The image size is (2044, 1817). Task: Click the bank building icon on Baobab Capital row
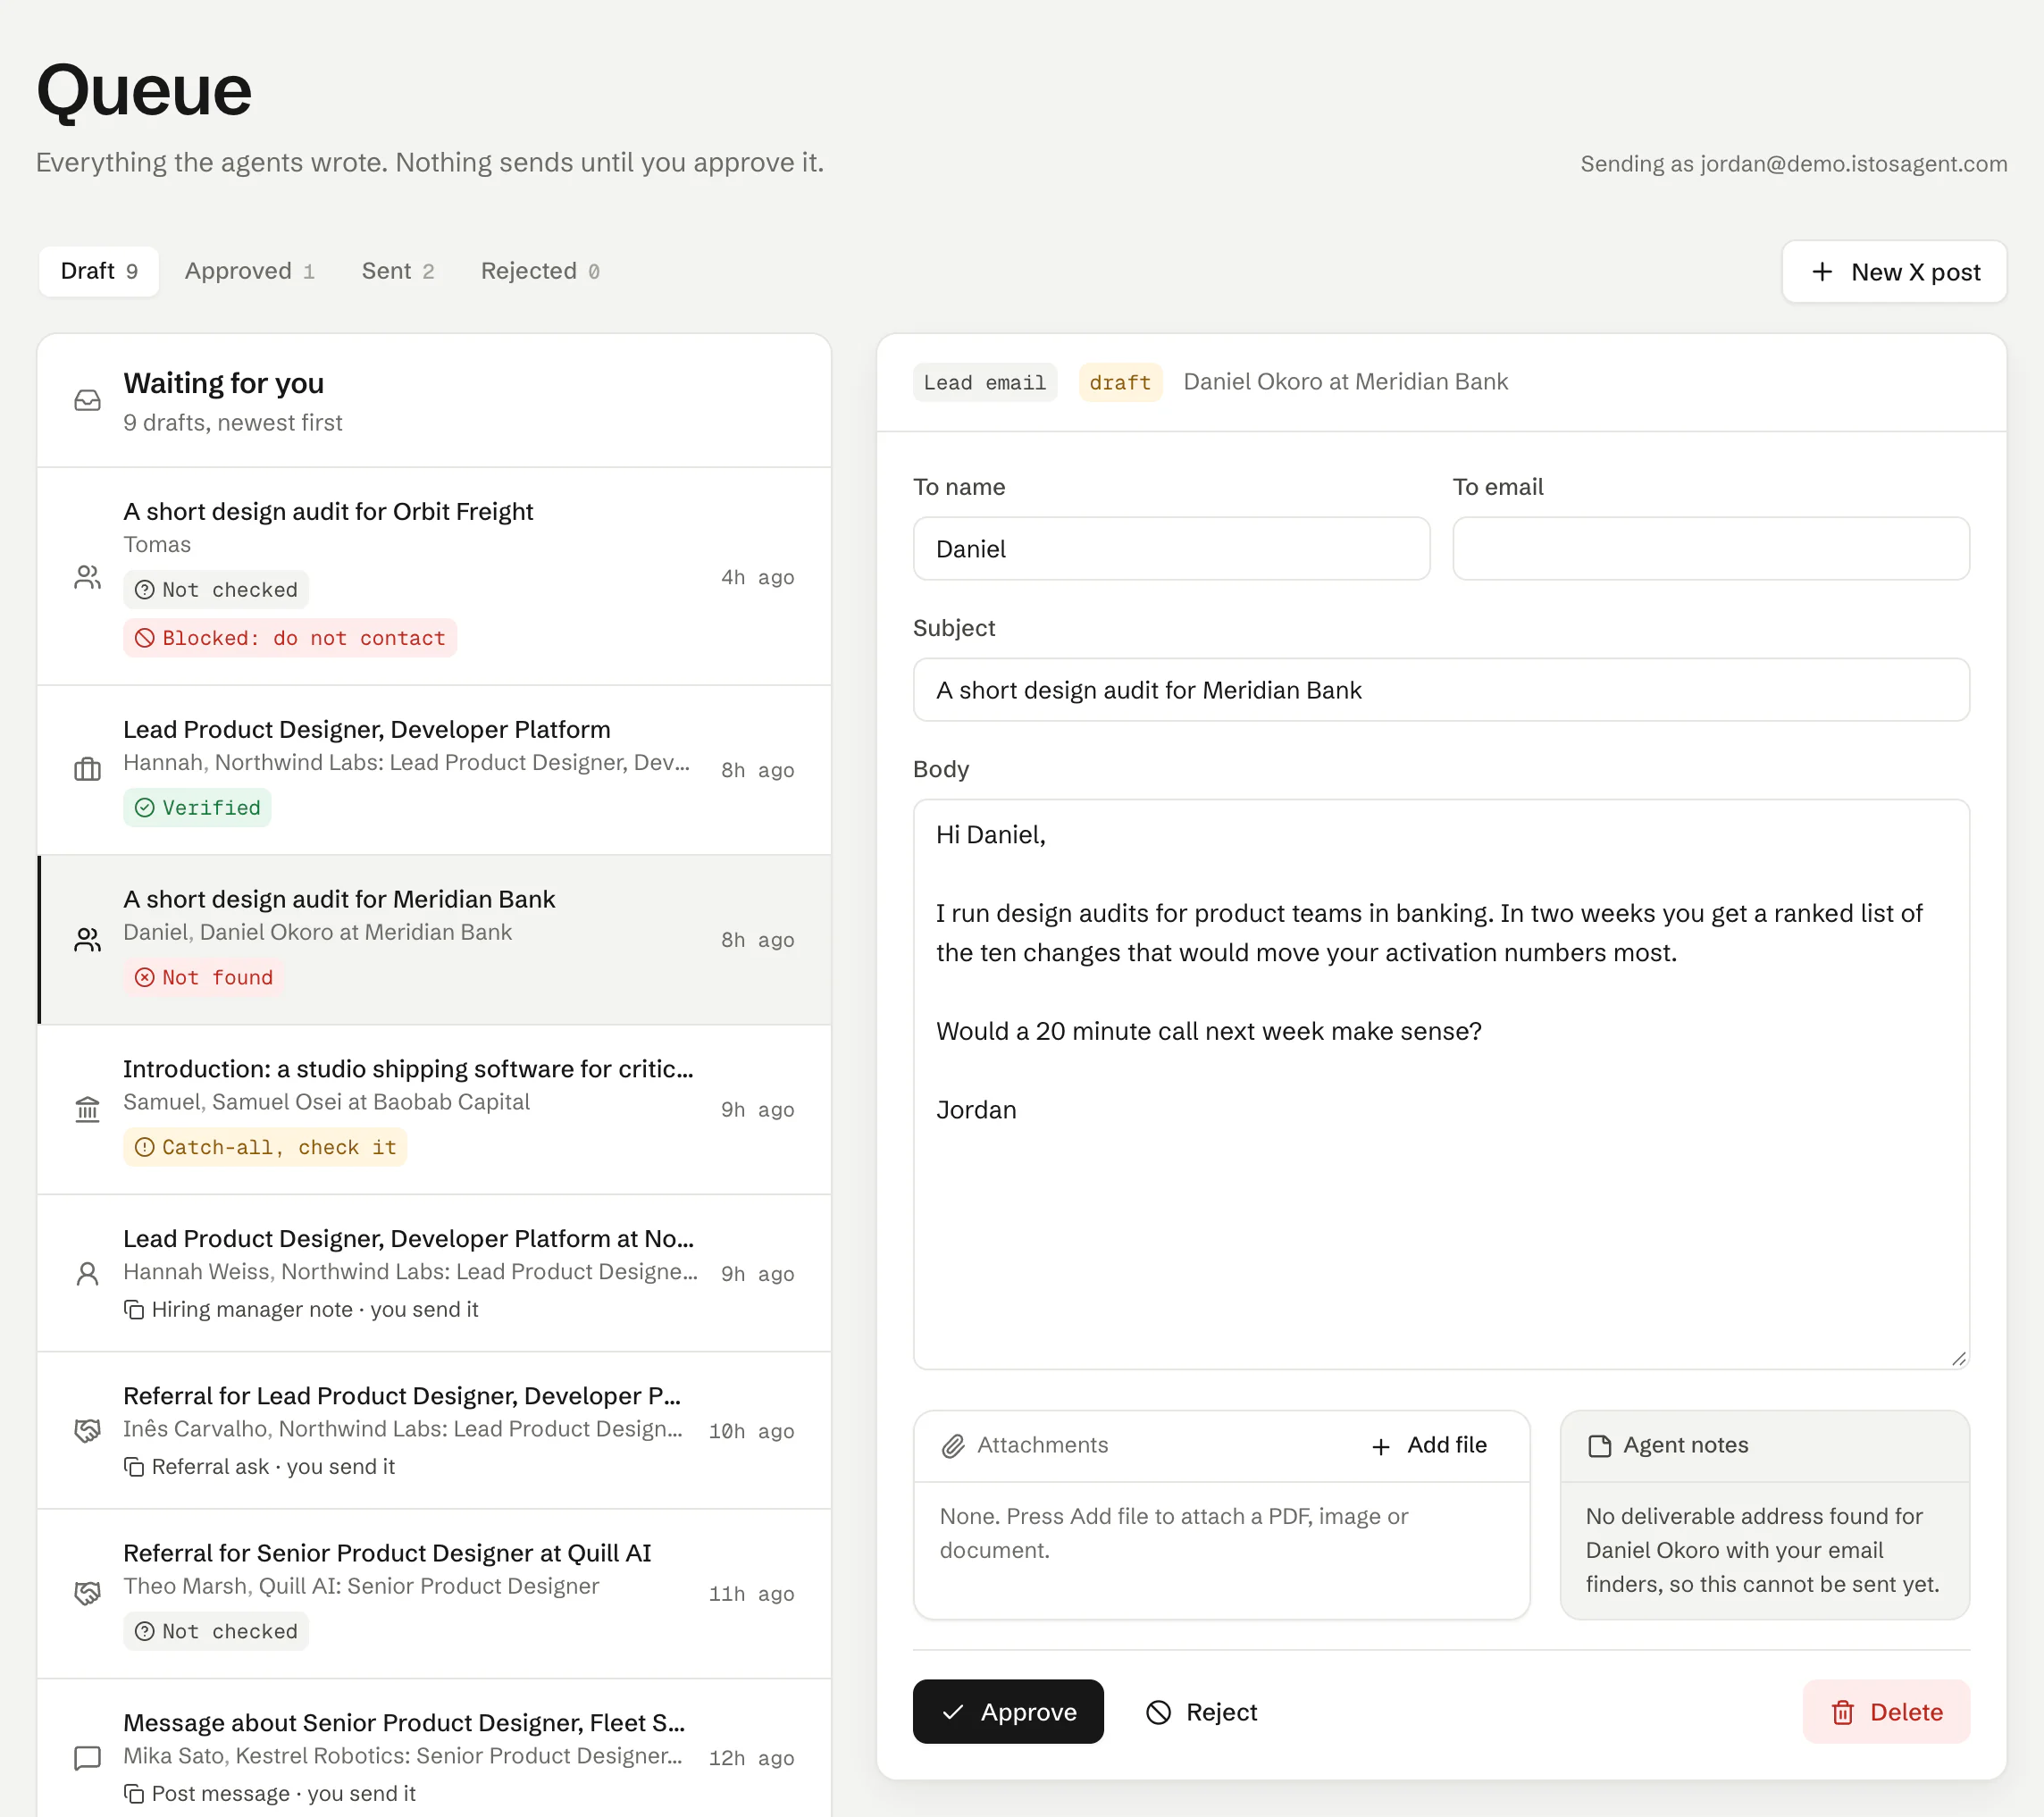coord(88,1109)
